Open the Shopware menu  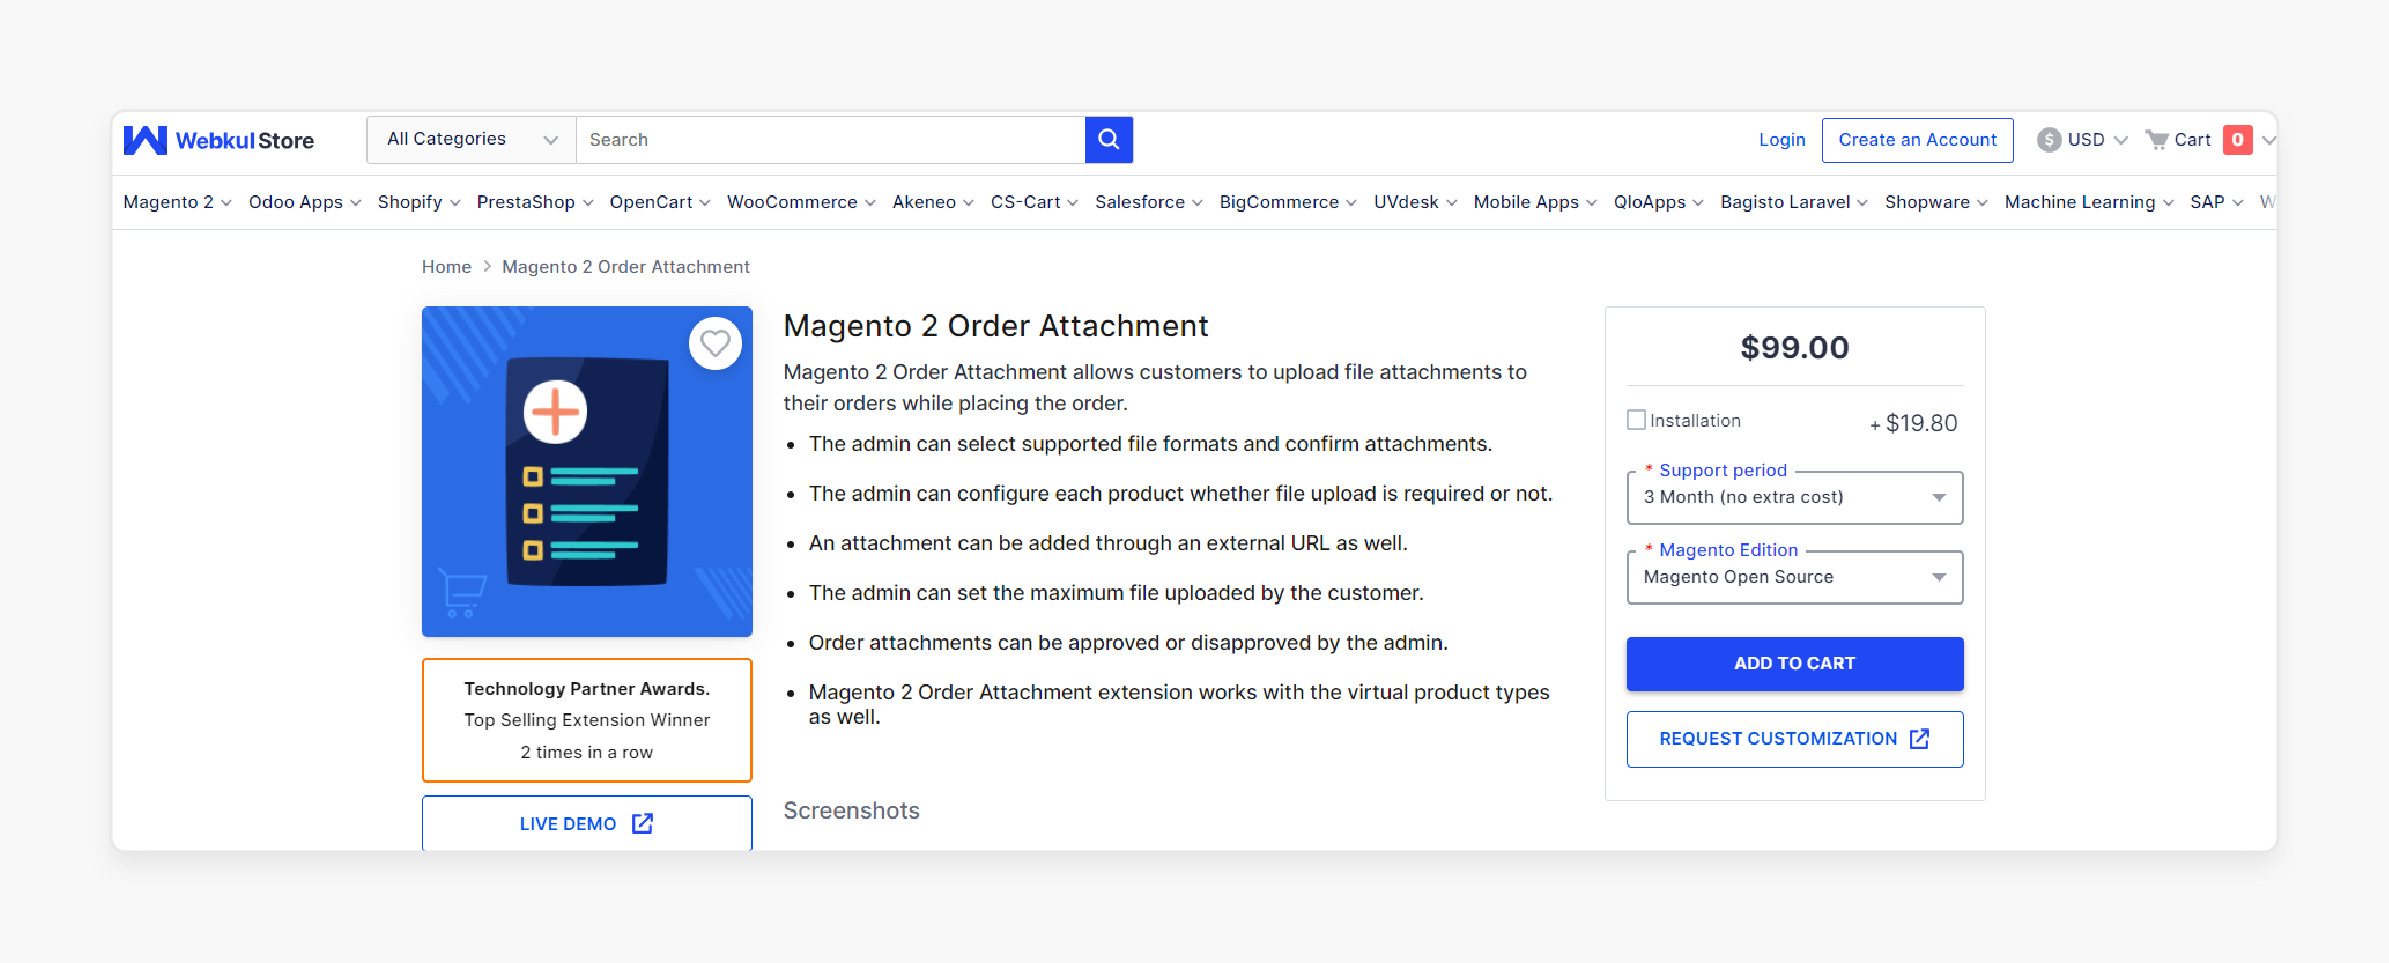[1935, 202]
